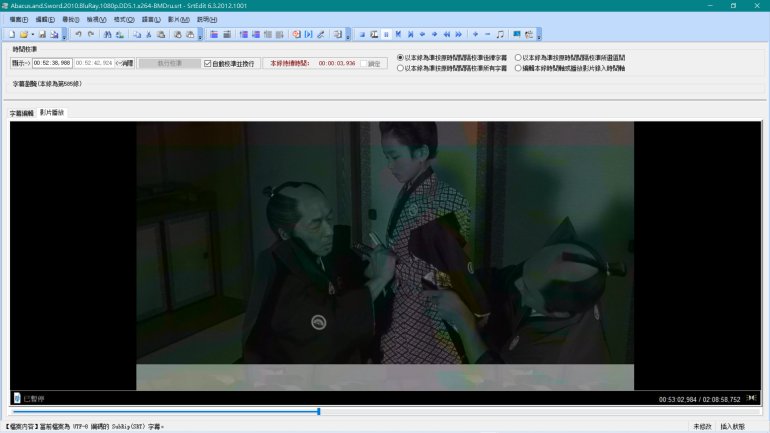This screenshot has height=433, width=770.
Task: Click the 00:52:42,924 end time field
Action: tap(94, 63)
